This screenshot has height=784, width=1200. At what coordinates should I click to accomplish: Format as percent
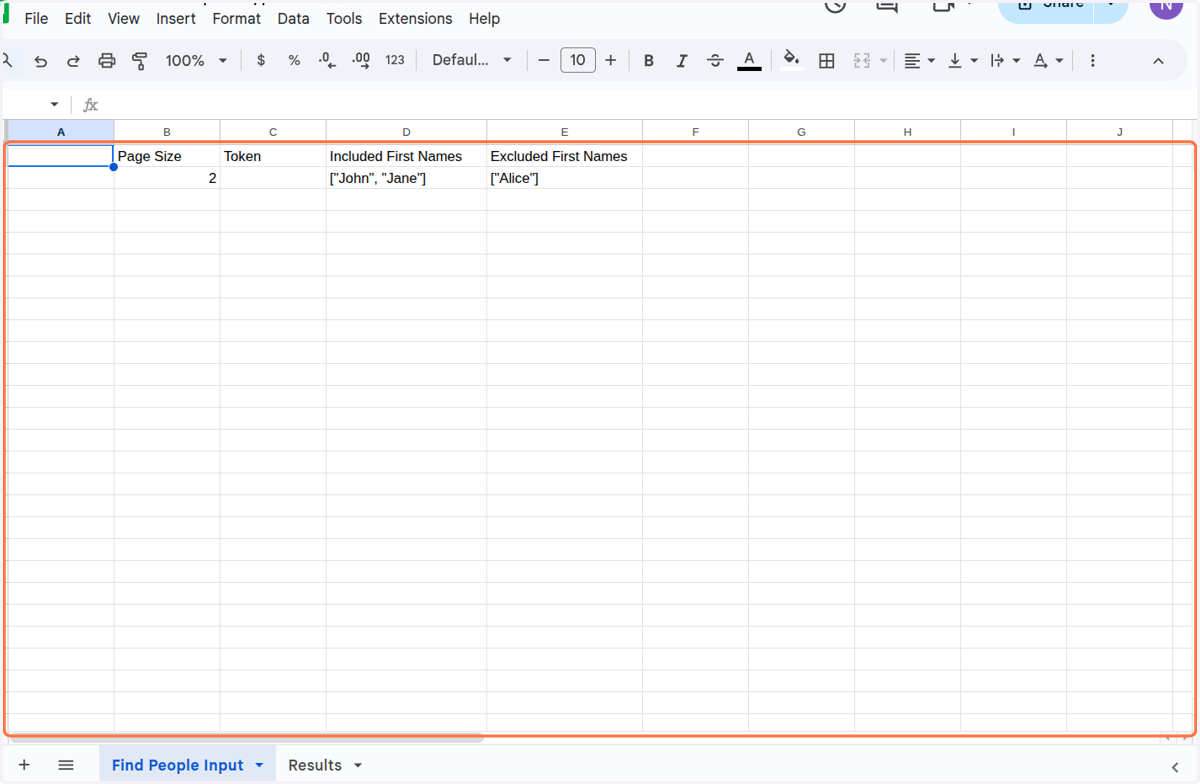[x=294, y=60]
